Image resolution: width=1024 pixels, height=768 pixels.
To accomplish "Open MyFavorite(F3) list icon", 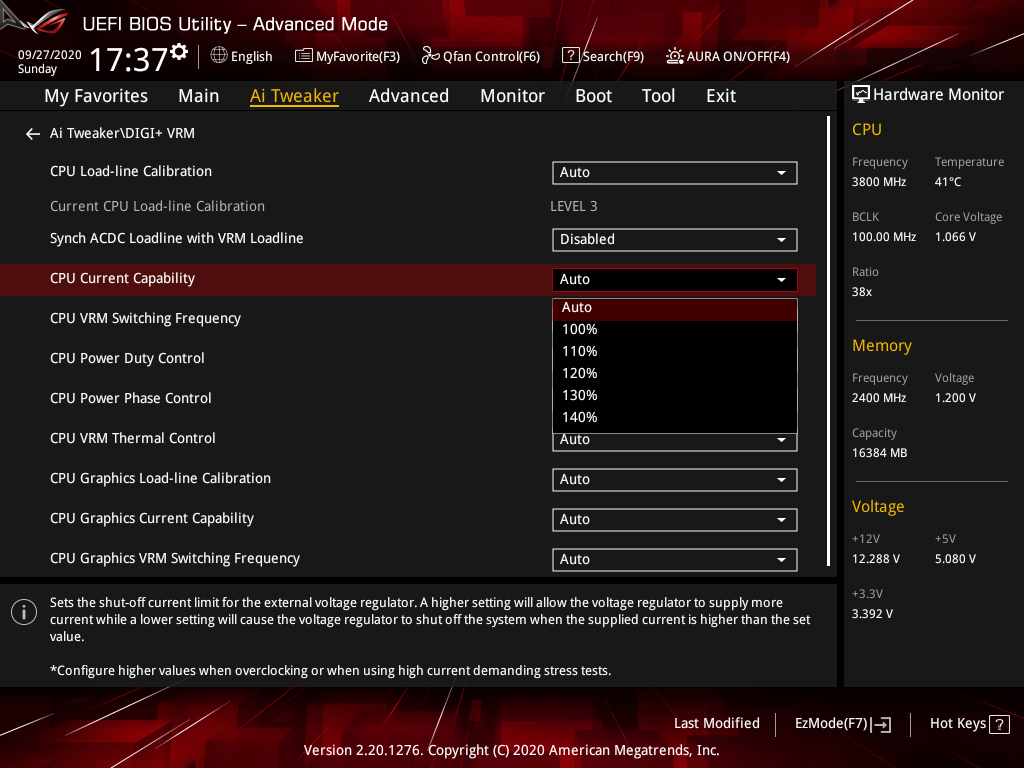I will pos(304,56).
